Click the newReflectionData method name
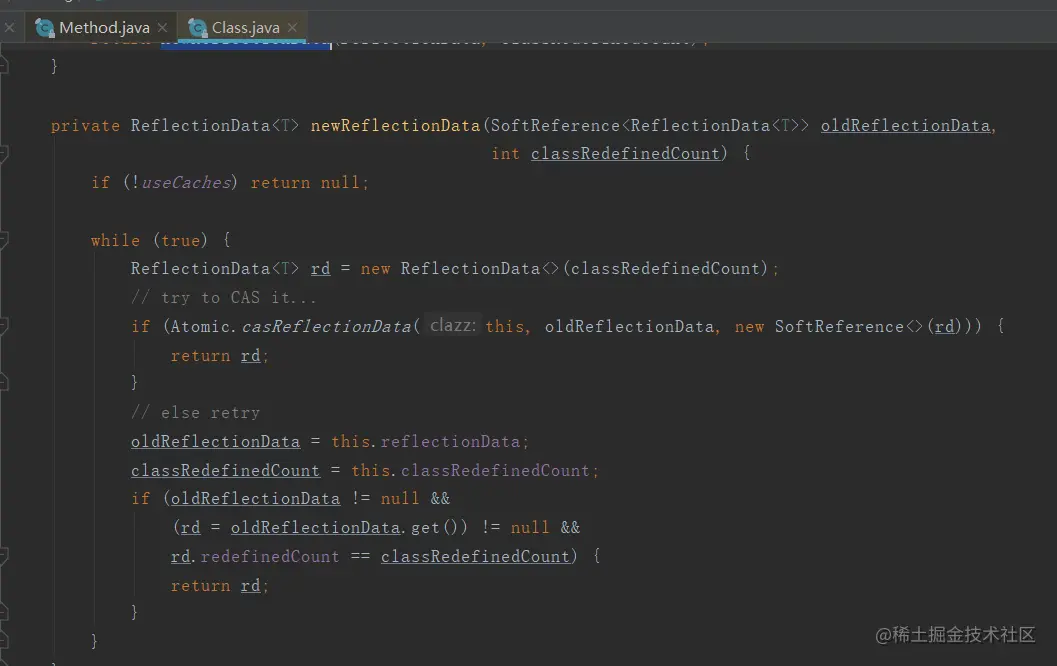 point(395,125)
